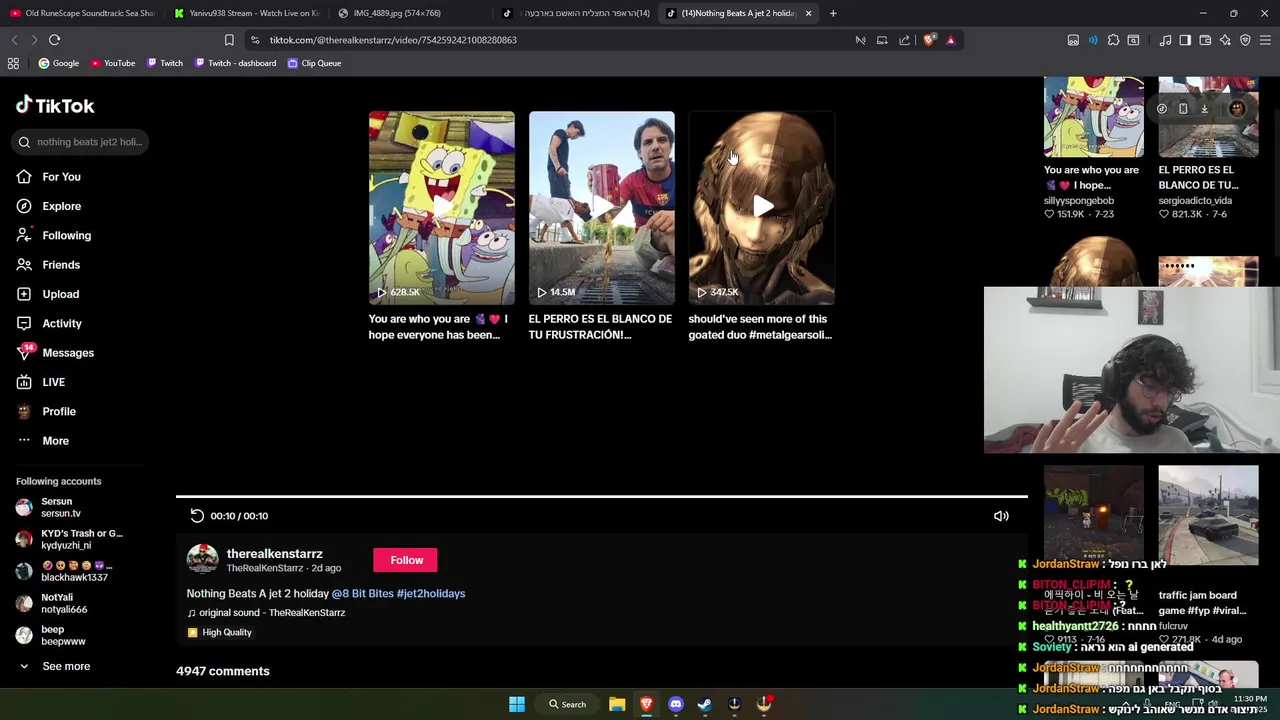Go to the LIVE section
The height and width of the screenshot is (720, 1280).
(40, 382)
